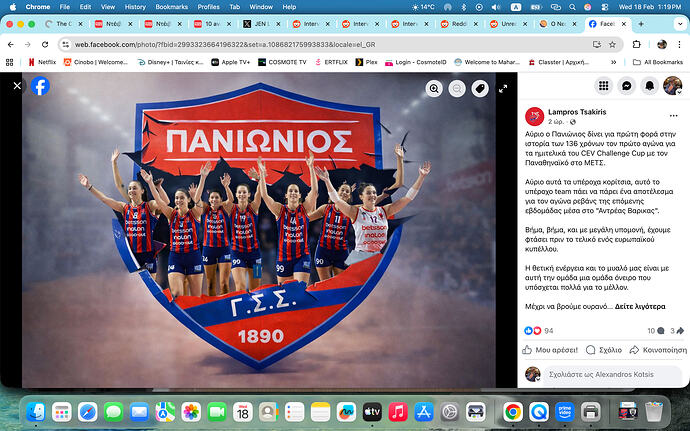Open the Chrome profile avatar

click(662, 44)
